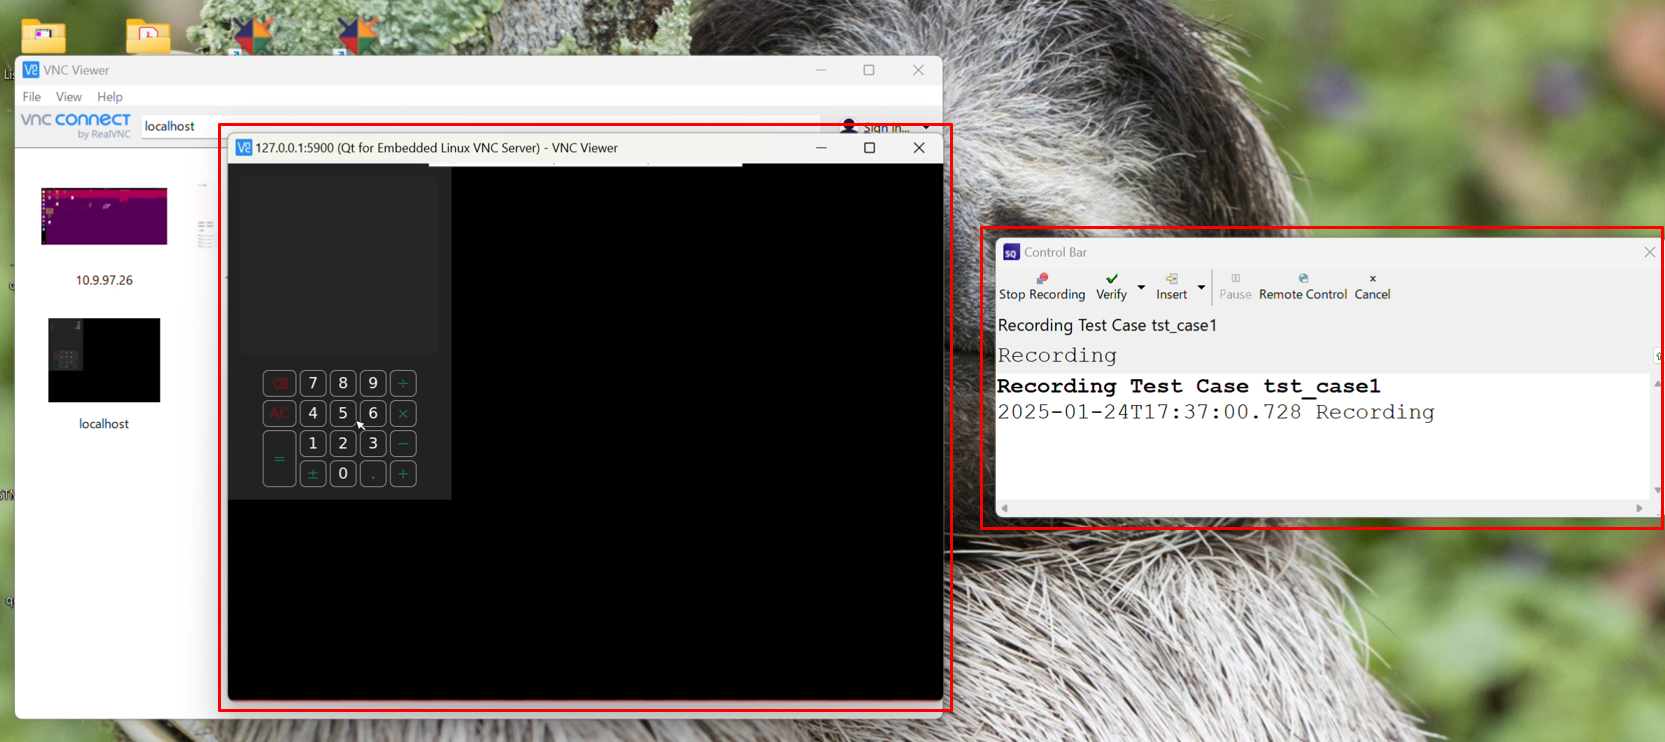The image size is (1665, 742).
Task: Open the Sign in dropdown
Action: coord(886,127)
